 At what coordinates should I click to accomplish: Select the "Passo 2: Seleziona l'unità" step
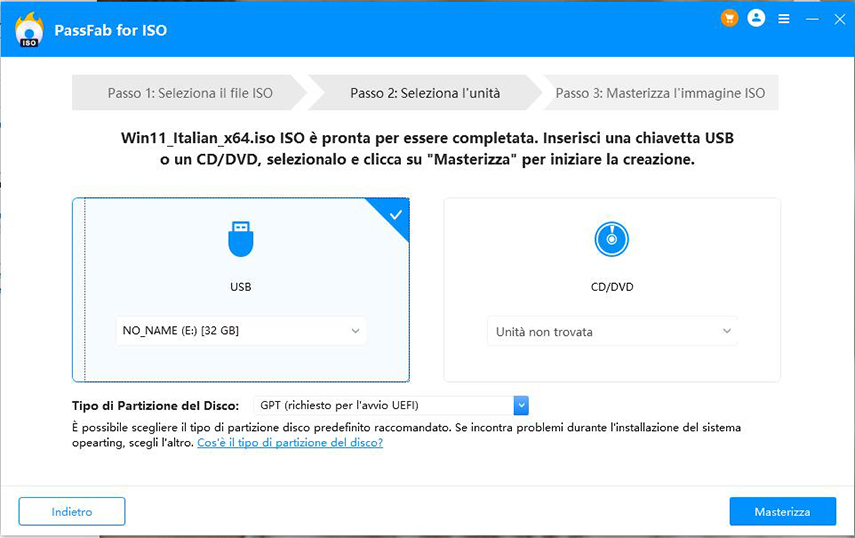click(425, 93)
